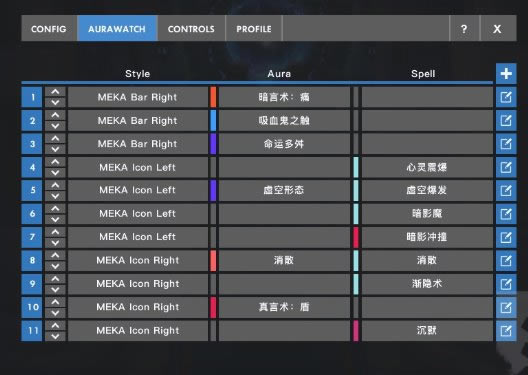528x375 pixels.
Task: Go to the PROFILE tab
Action: tap(254, 29)
